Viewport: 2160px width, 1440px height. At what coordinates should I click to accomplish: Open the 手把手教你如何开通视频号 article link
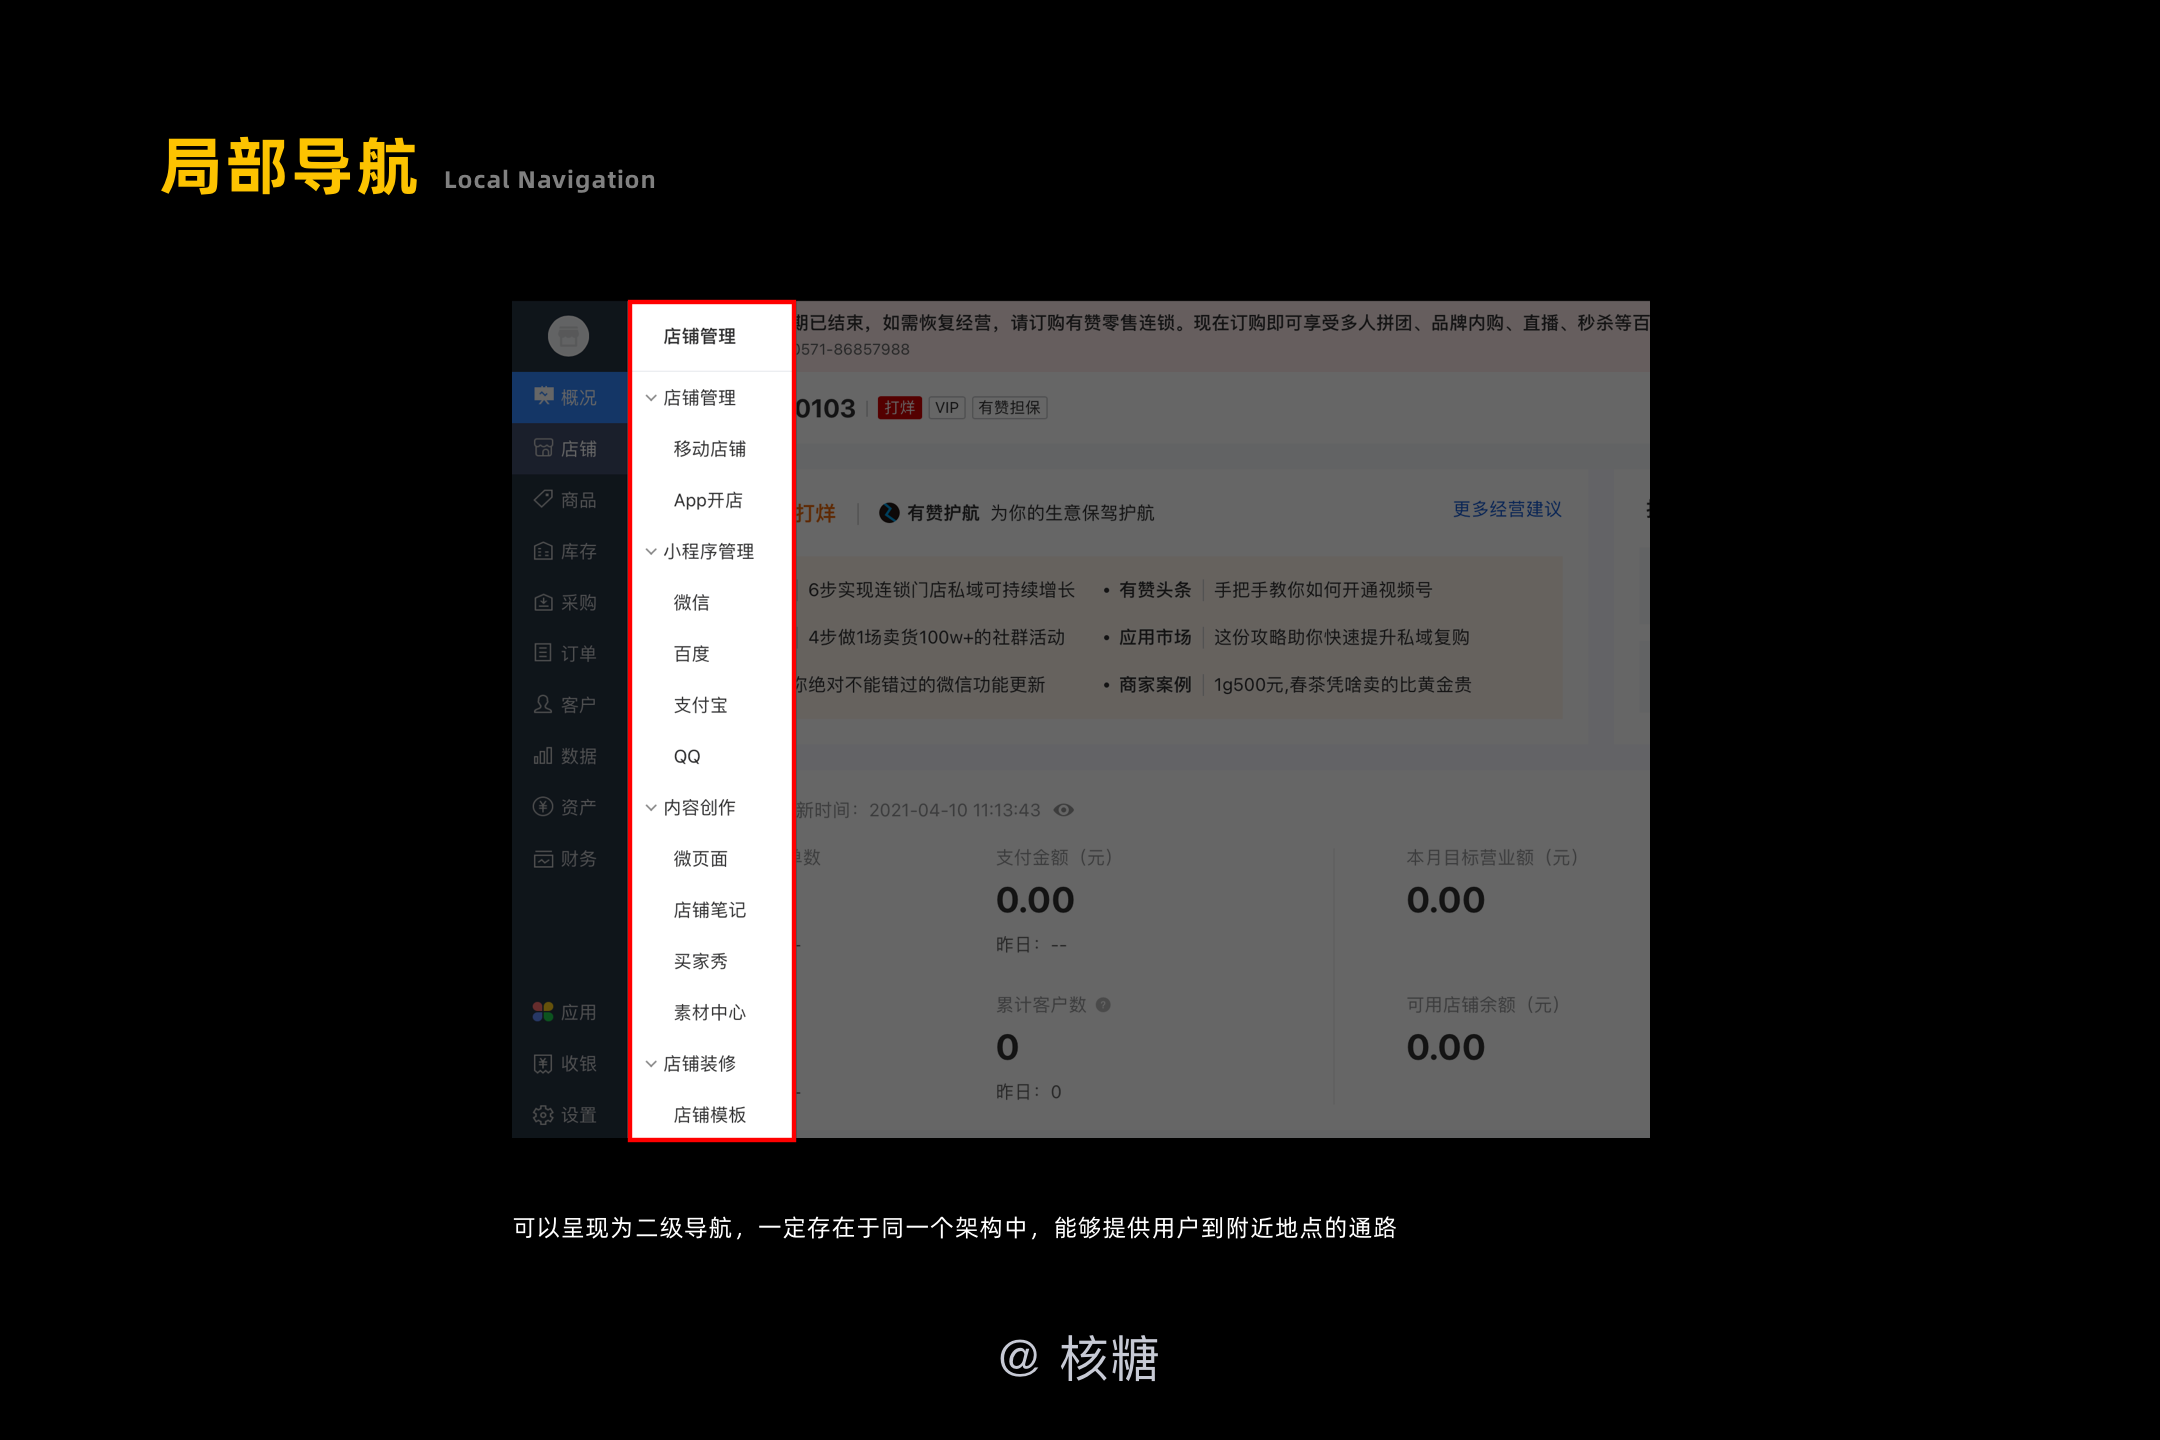(1322, 590)
